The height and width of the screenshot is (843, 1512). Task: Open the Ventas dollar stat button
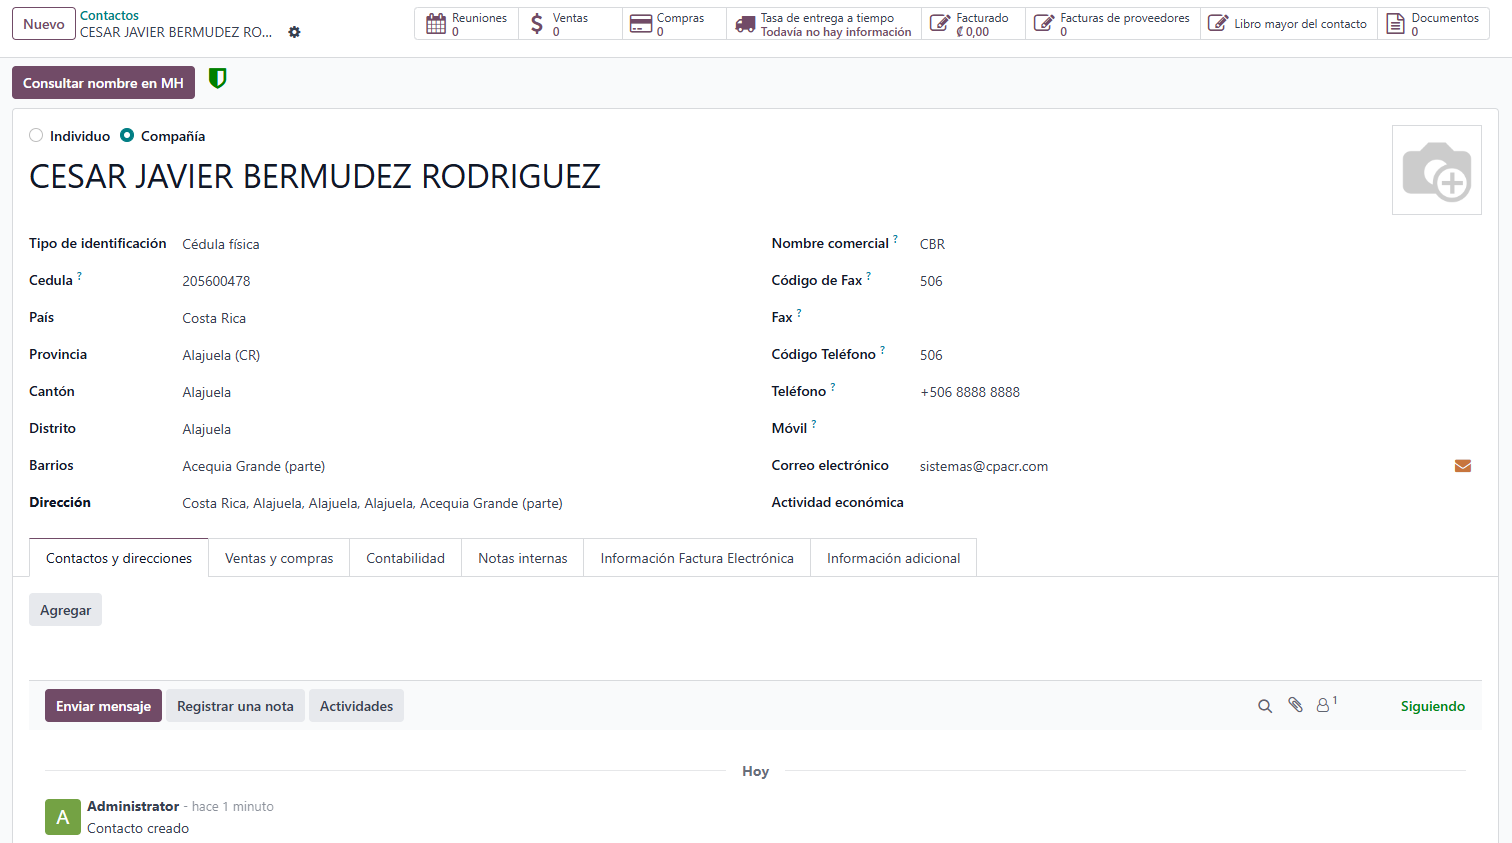pyautogui.click(x=570, y=24)
